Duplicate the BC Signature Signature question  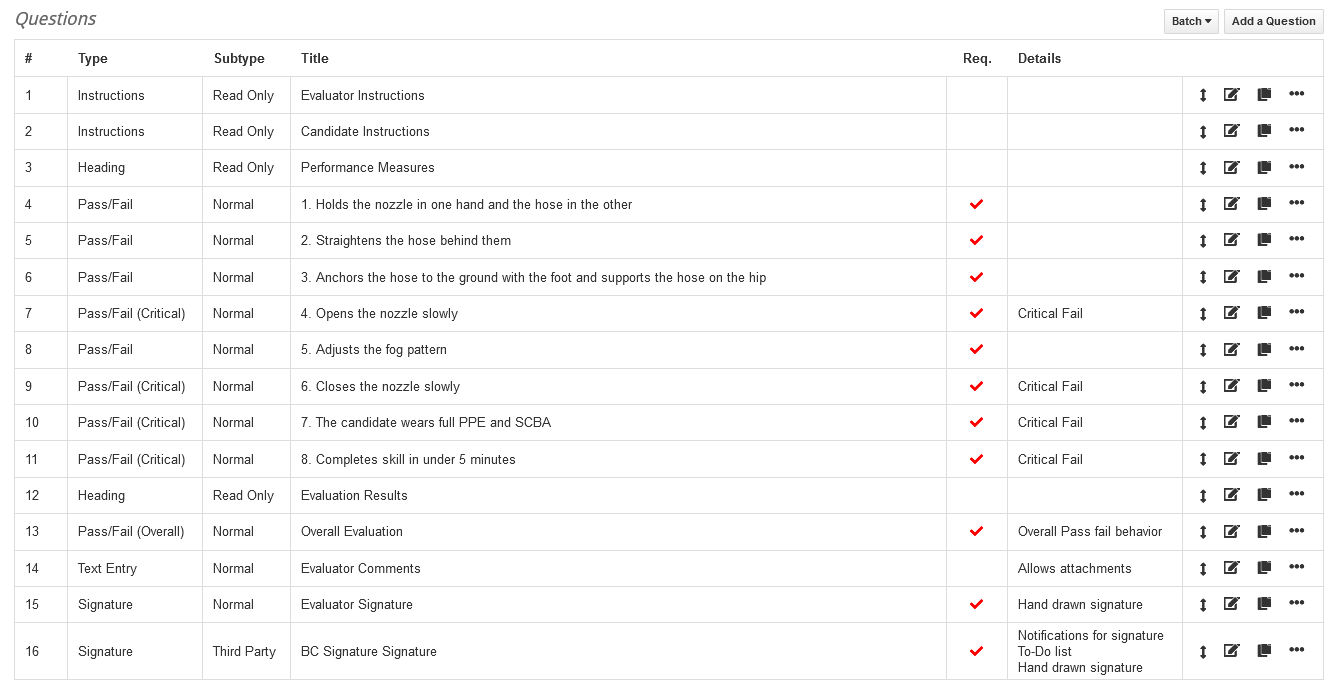pos(1263,650)
